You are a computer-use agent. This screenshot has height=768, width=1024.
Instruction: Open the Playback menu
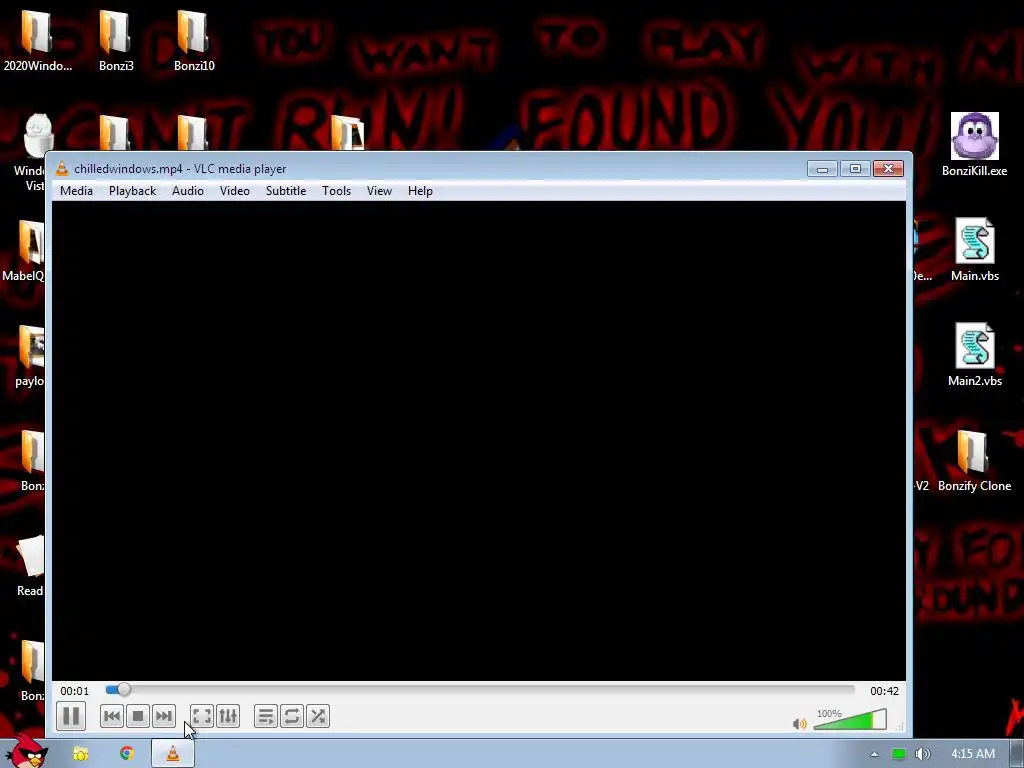tap(133, 191)
